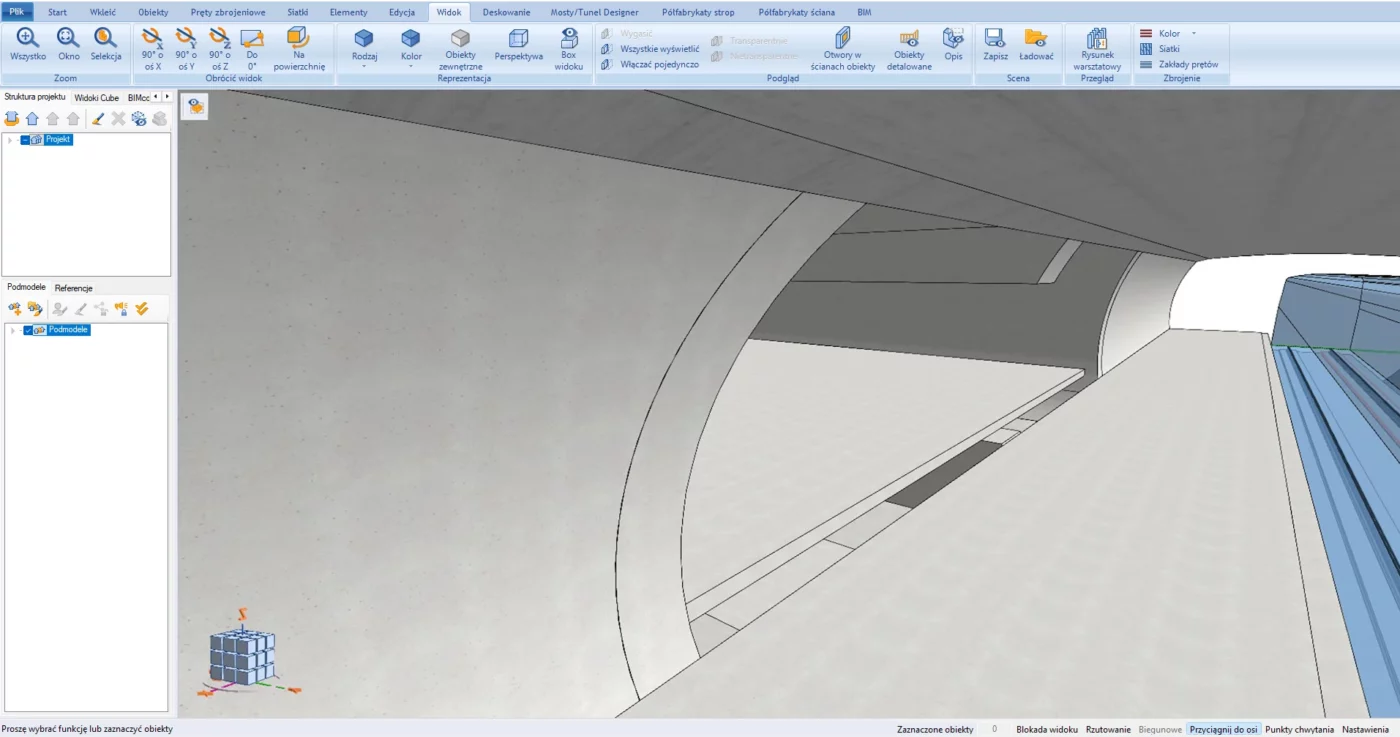Switch to the Deskowanie ribbon tab
This screenshot has height=737, width=1400.
pyautogui.click(x=506, y=12)
